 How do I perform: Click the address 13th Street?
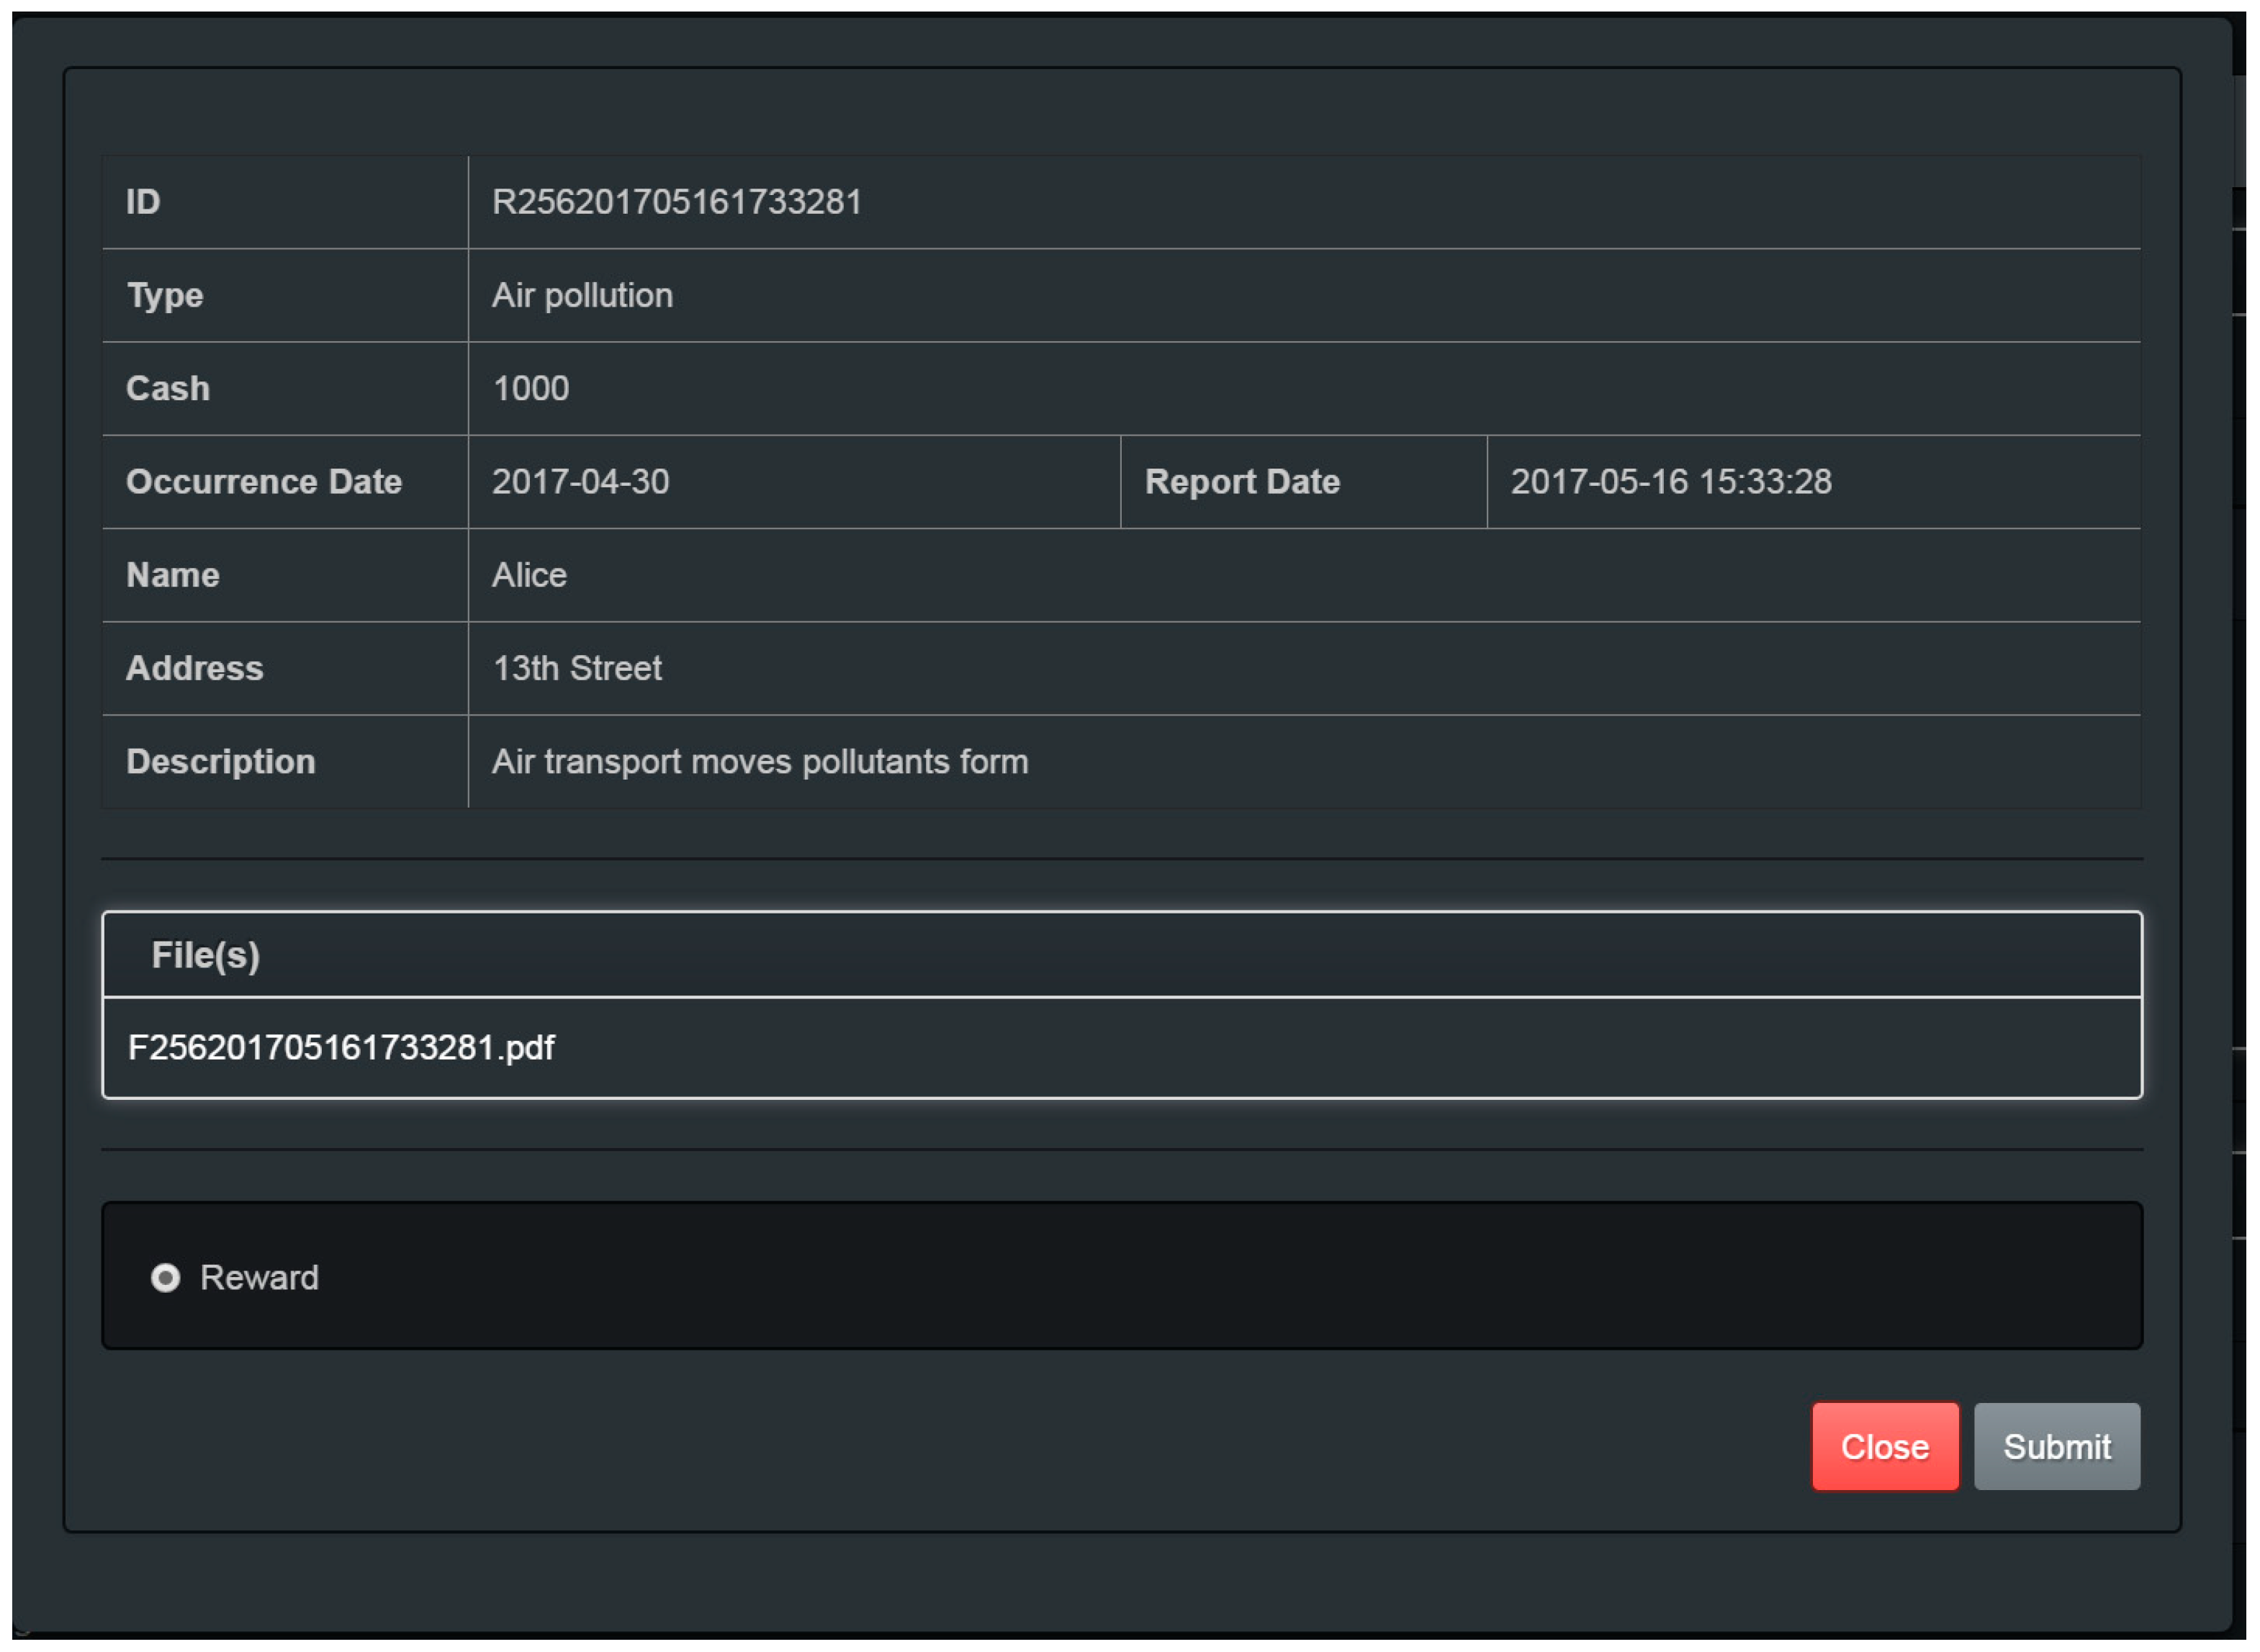coord(577,668)
